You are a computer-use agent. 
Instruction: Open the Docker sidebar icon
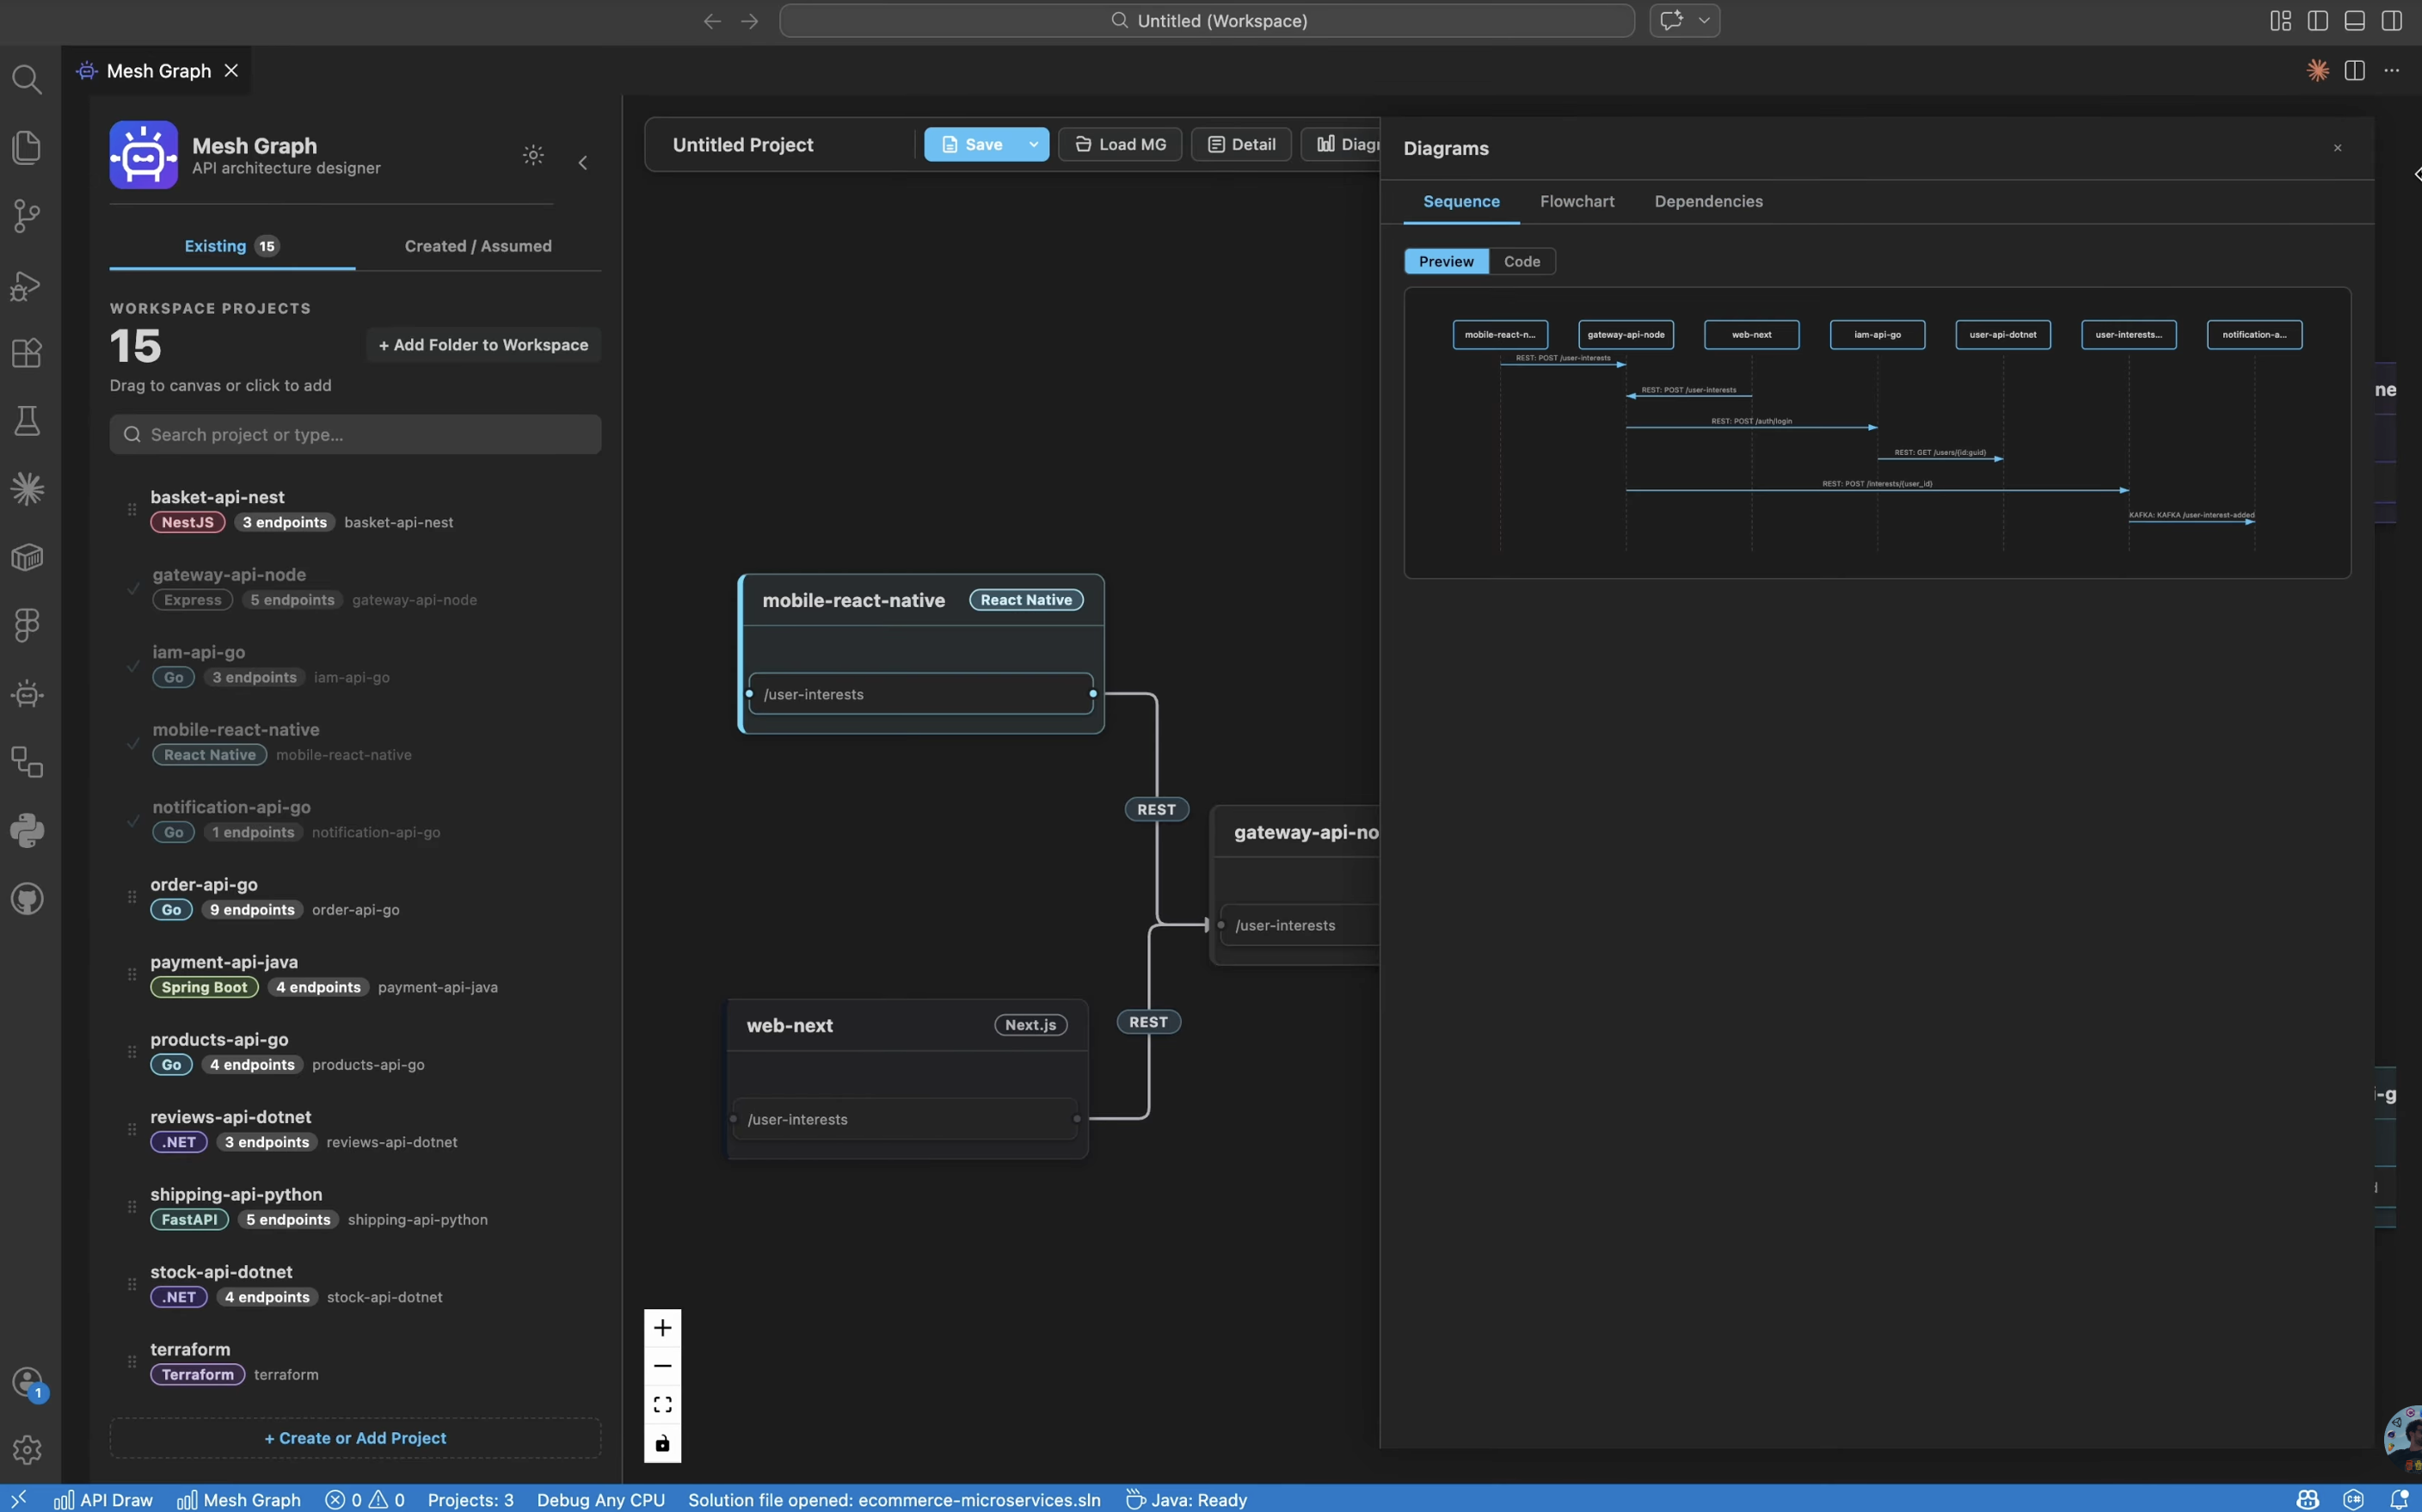coord(27,557)
